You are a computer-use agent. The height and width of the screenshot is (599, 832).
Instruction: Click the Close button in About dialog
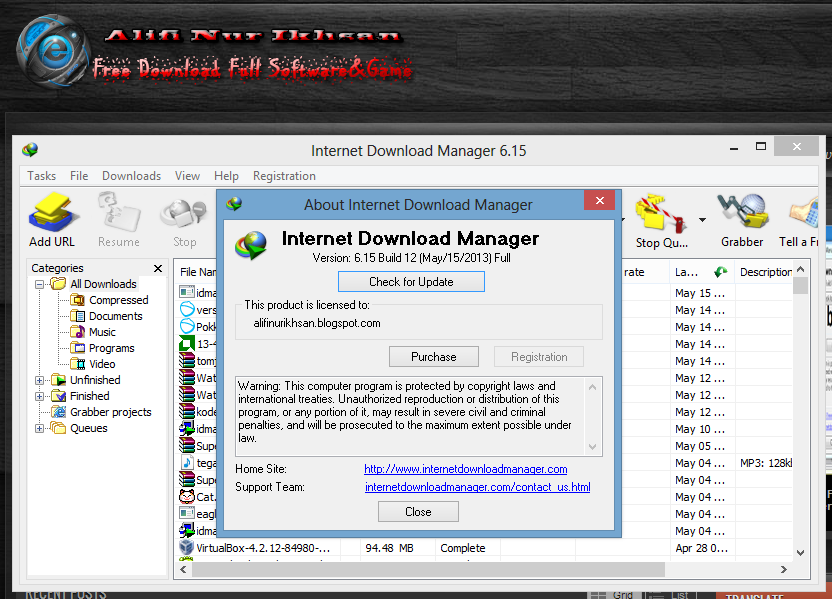418,512
